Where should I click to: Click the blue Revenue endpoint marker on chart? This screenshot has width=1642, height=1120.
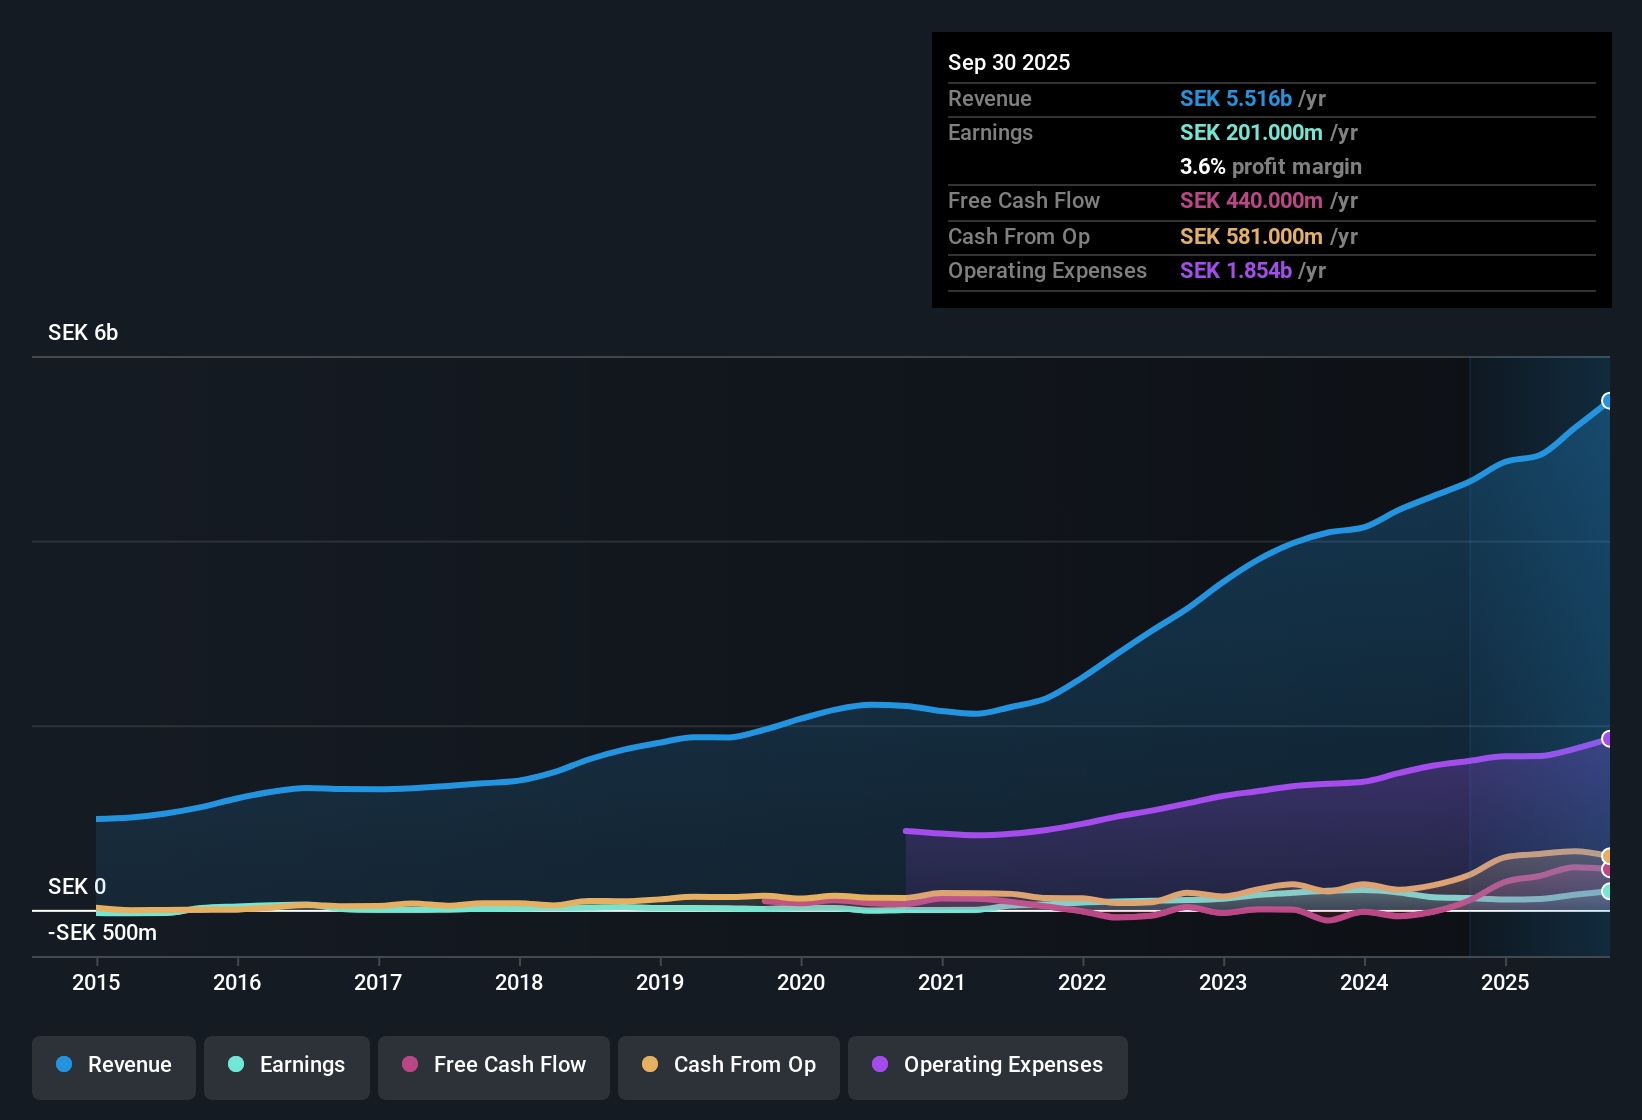[x=1608, y=402]
